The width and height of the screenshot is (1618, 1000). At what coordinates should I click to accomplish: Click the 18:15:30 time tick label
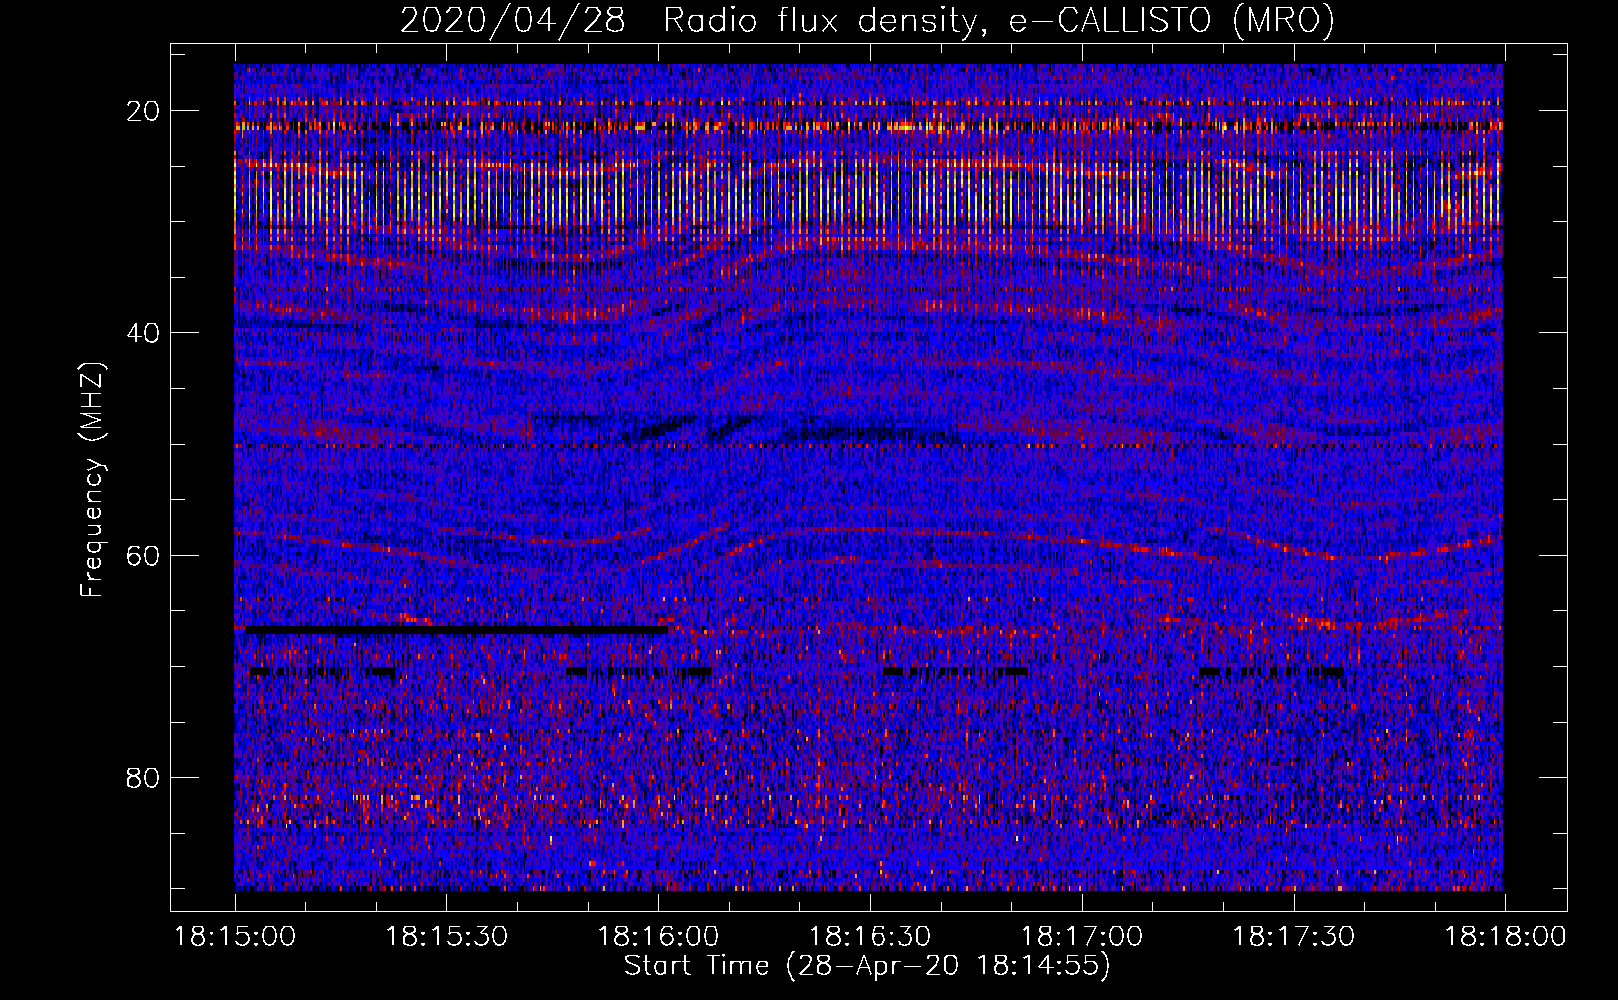tap(446, 937)
